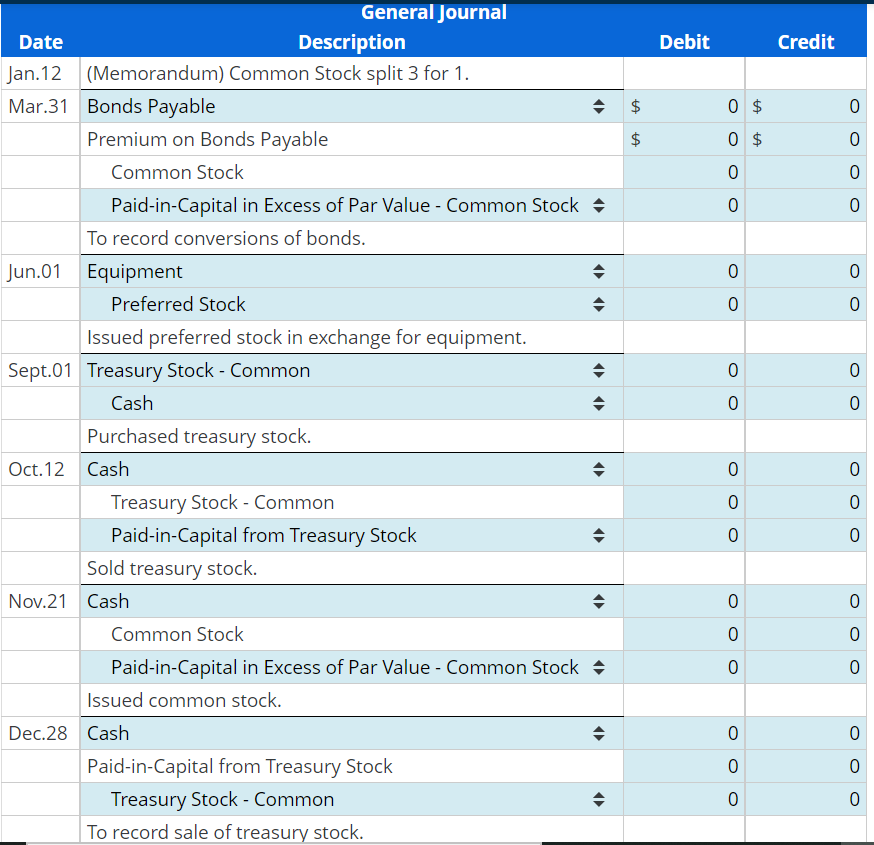Image resolution: width=874 pixels, height=845 pixels.
Task: Click Dec.28 Treasury Stock - Common credit field
Action: (806, 799)
